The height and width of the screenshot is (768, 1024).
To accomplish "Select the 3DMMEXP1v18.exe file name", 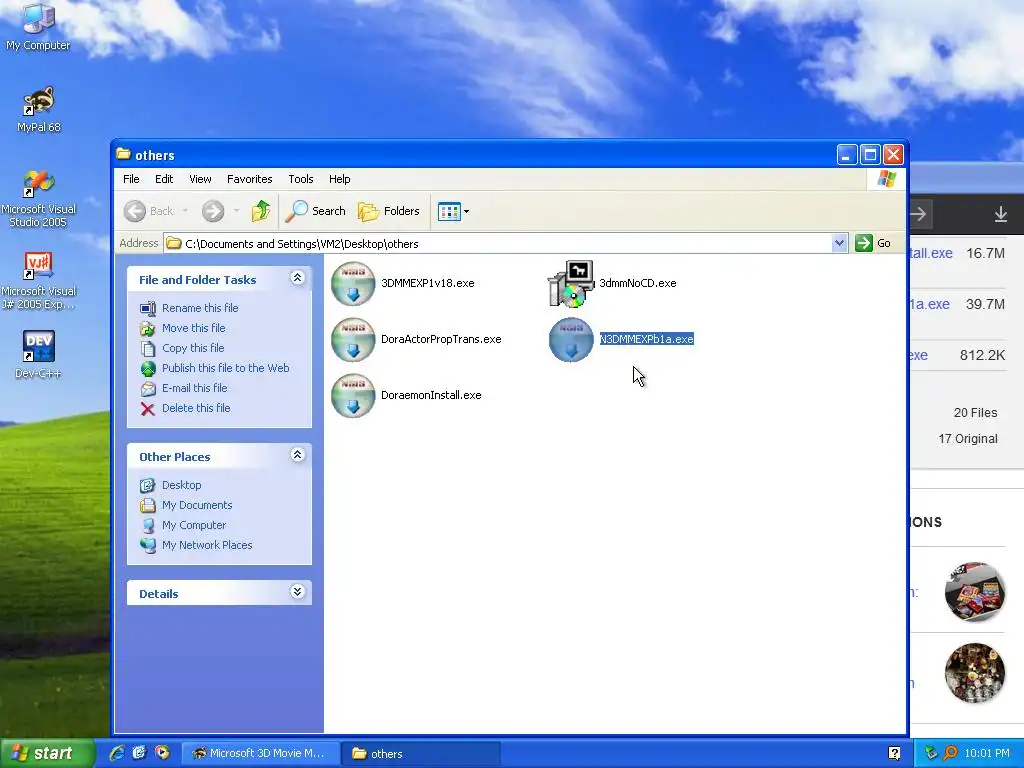I will click(x=428, y=283).
